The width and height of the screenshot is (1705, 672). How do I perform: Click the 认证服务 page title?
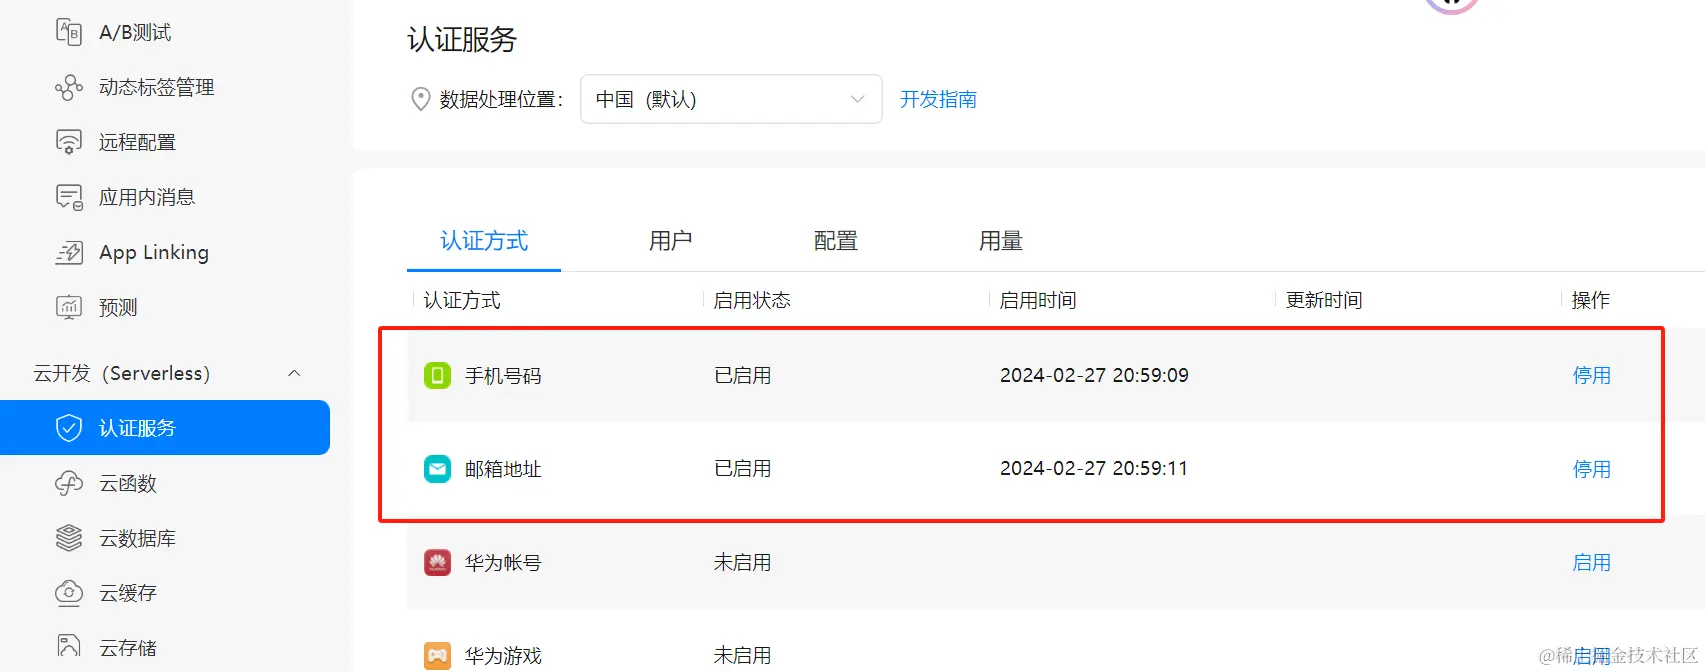[x=462, y=39]
